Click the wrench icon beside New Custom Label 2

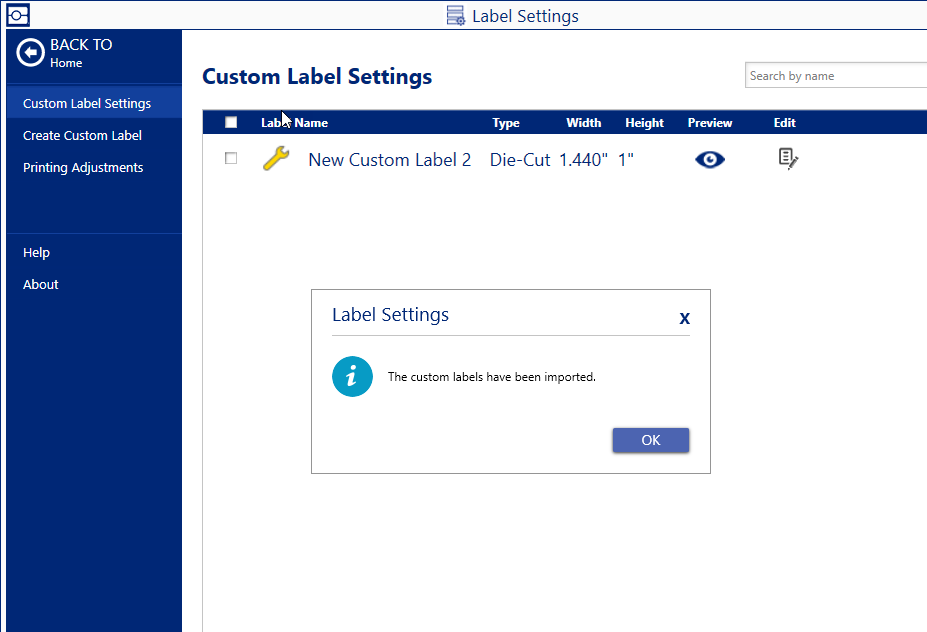click(276, 158)
